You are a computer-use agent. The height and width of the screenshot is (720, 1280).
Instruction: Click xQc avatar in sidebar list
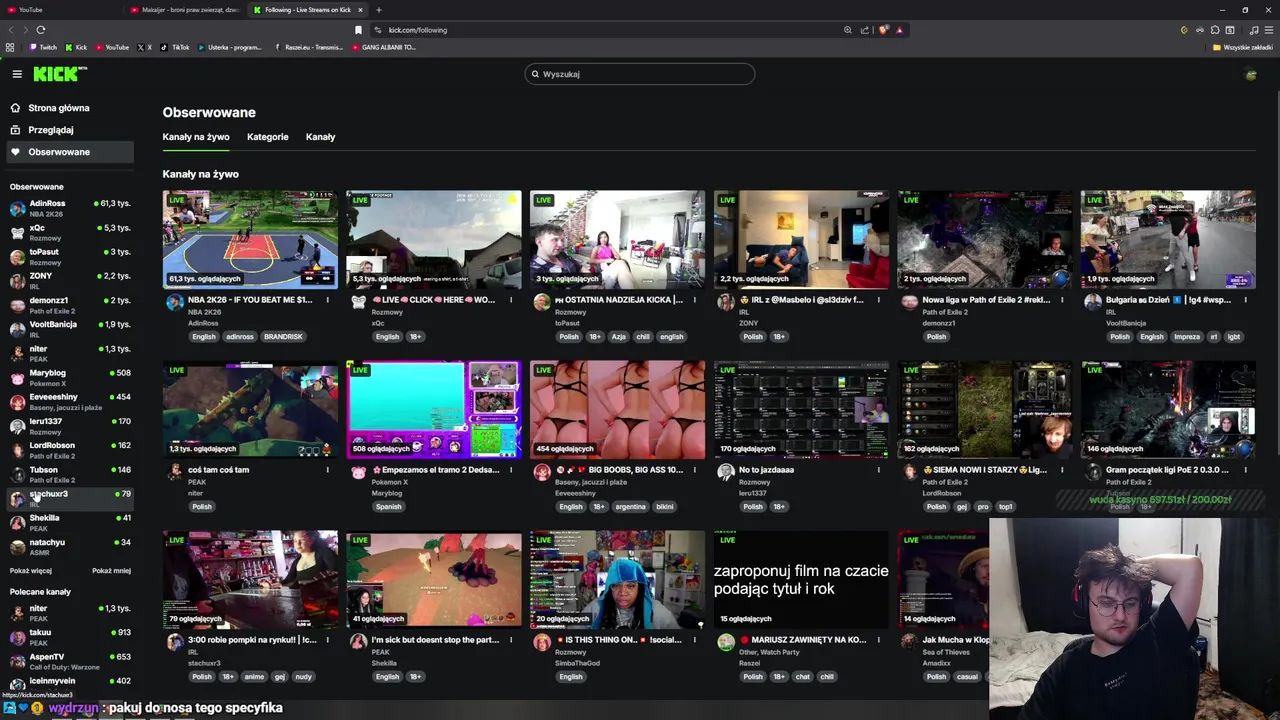tap(17, 233)
